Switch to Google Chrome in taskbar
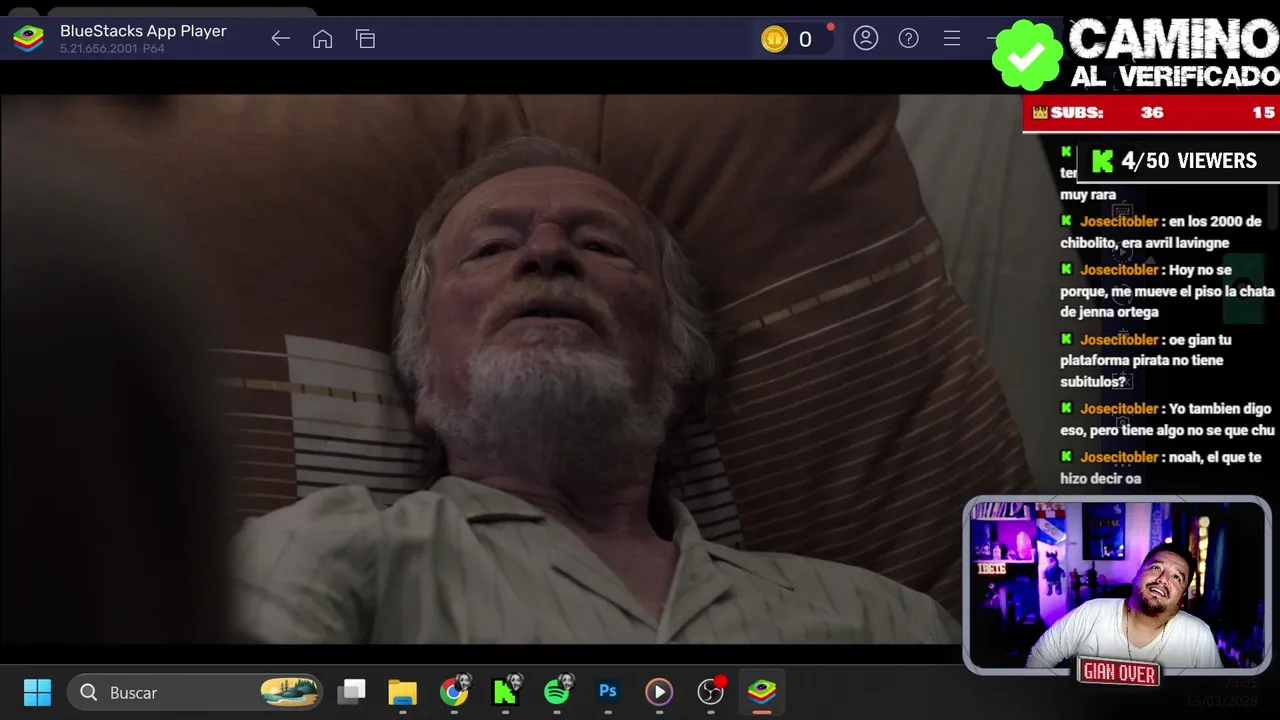The width and height of the screenshot is (1280, 720). pyautogui.click(x=454, y=692)
